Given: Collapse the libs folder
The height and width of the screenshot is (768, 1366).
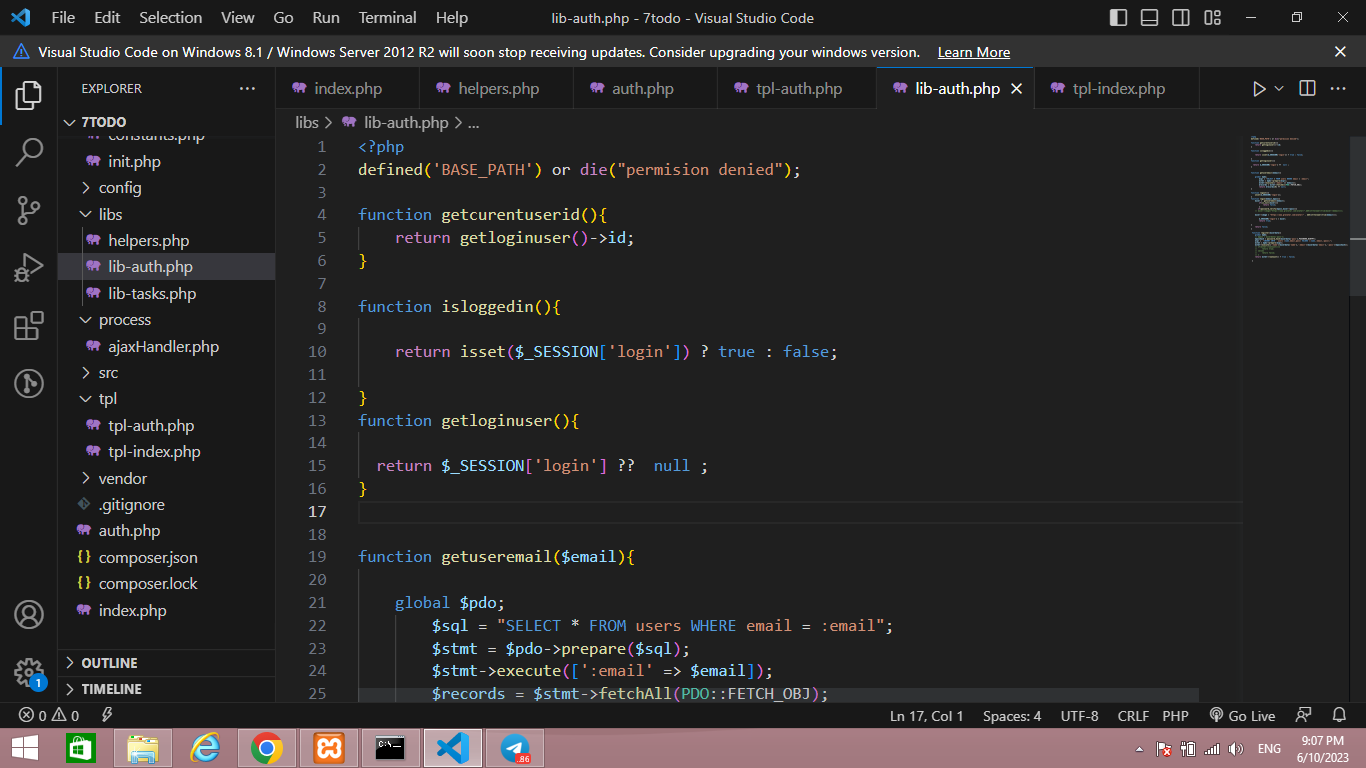Looking at the screenshot, I should 166,215.
